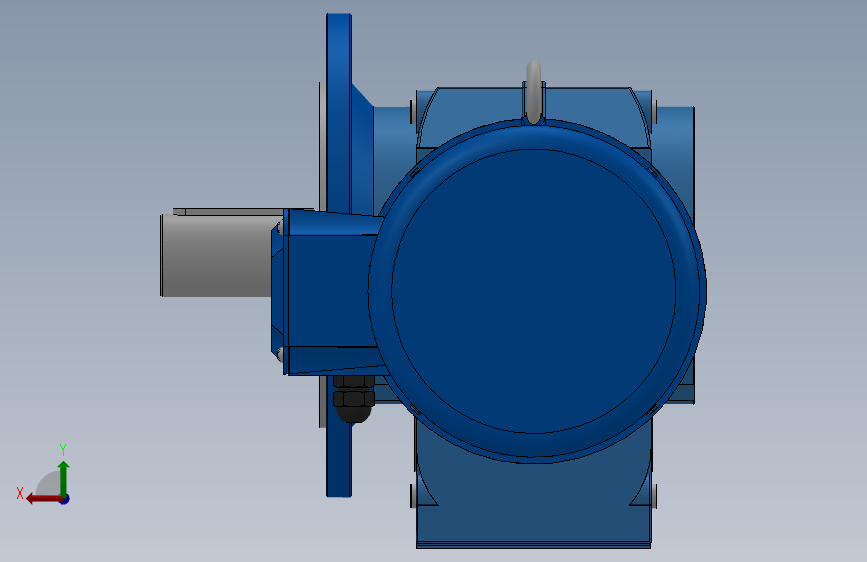Select the vertical blue mounting flange plate
867x562 pixels.
[339, 111]
